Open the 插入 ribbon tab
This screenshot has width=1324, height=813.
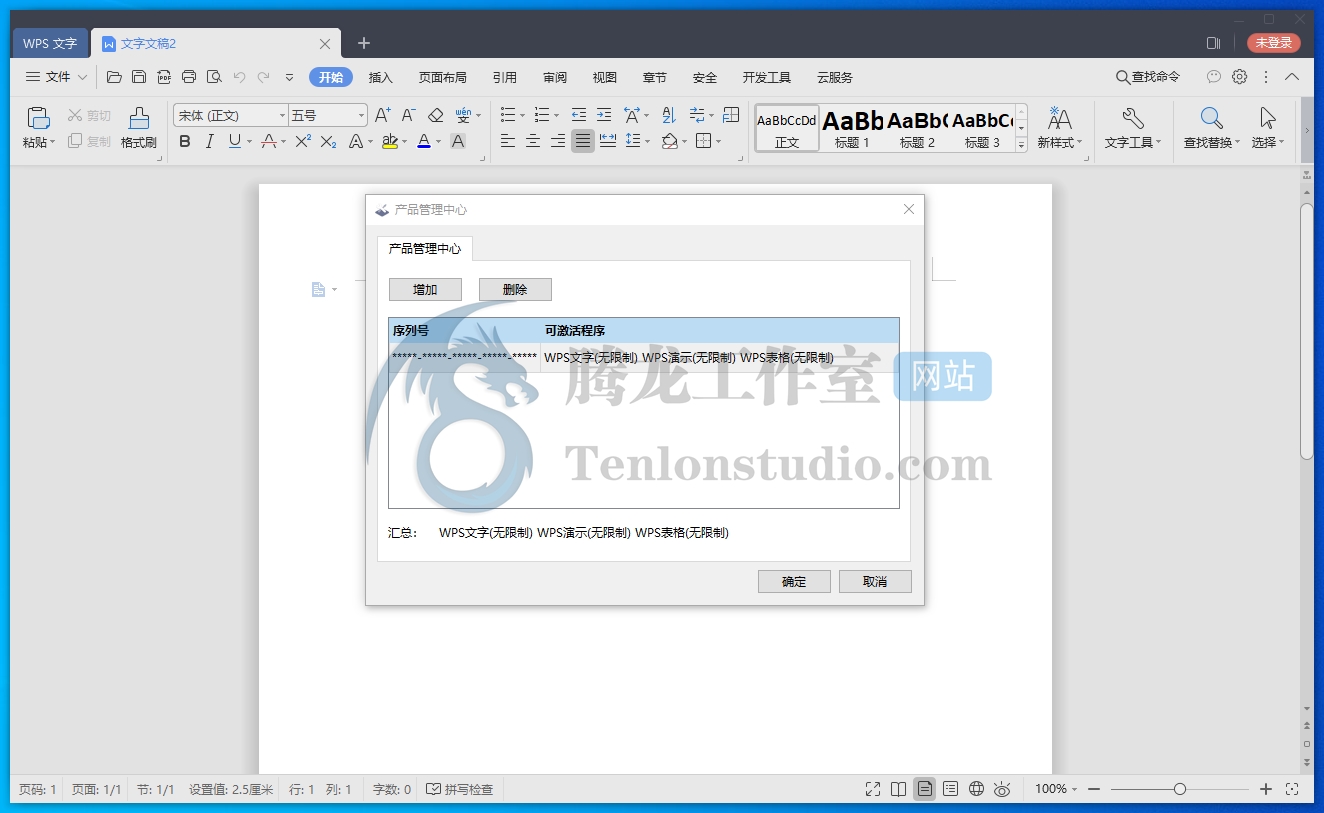[x=380, y=77]
